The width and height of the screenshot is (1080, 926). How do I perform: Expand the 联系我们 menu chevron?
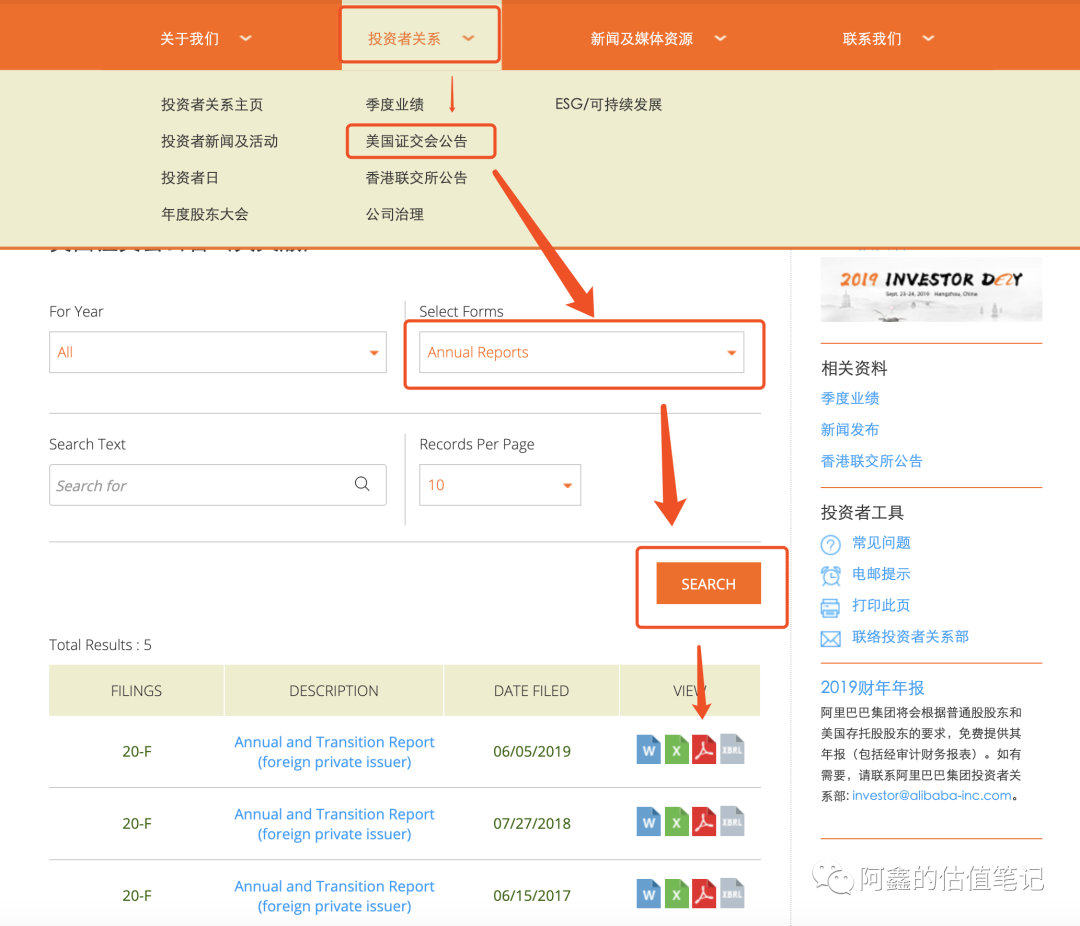point(928,39)
